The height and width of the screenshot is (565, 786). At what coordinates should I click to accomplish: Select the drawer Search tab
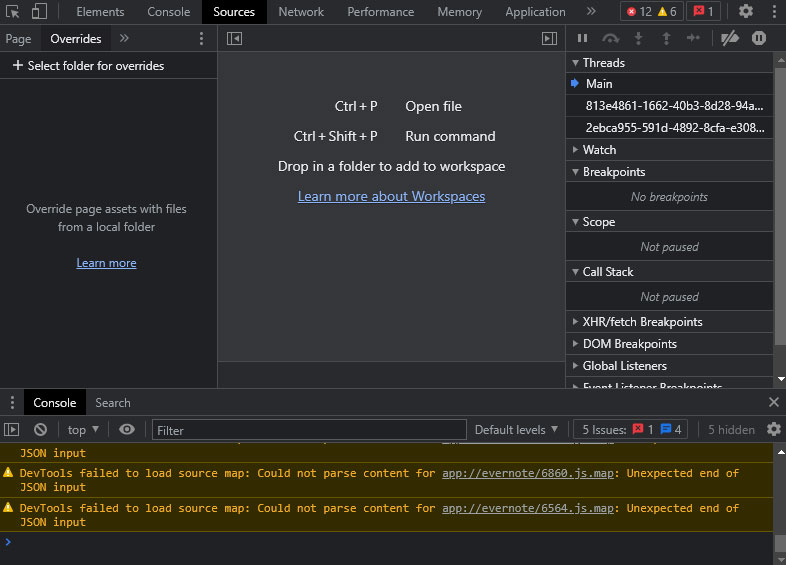pyautogui.click(x=113, y=403)
